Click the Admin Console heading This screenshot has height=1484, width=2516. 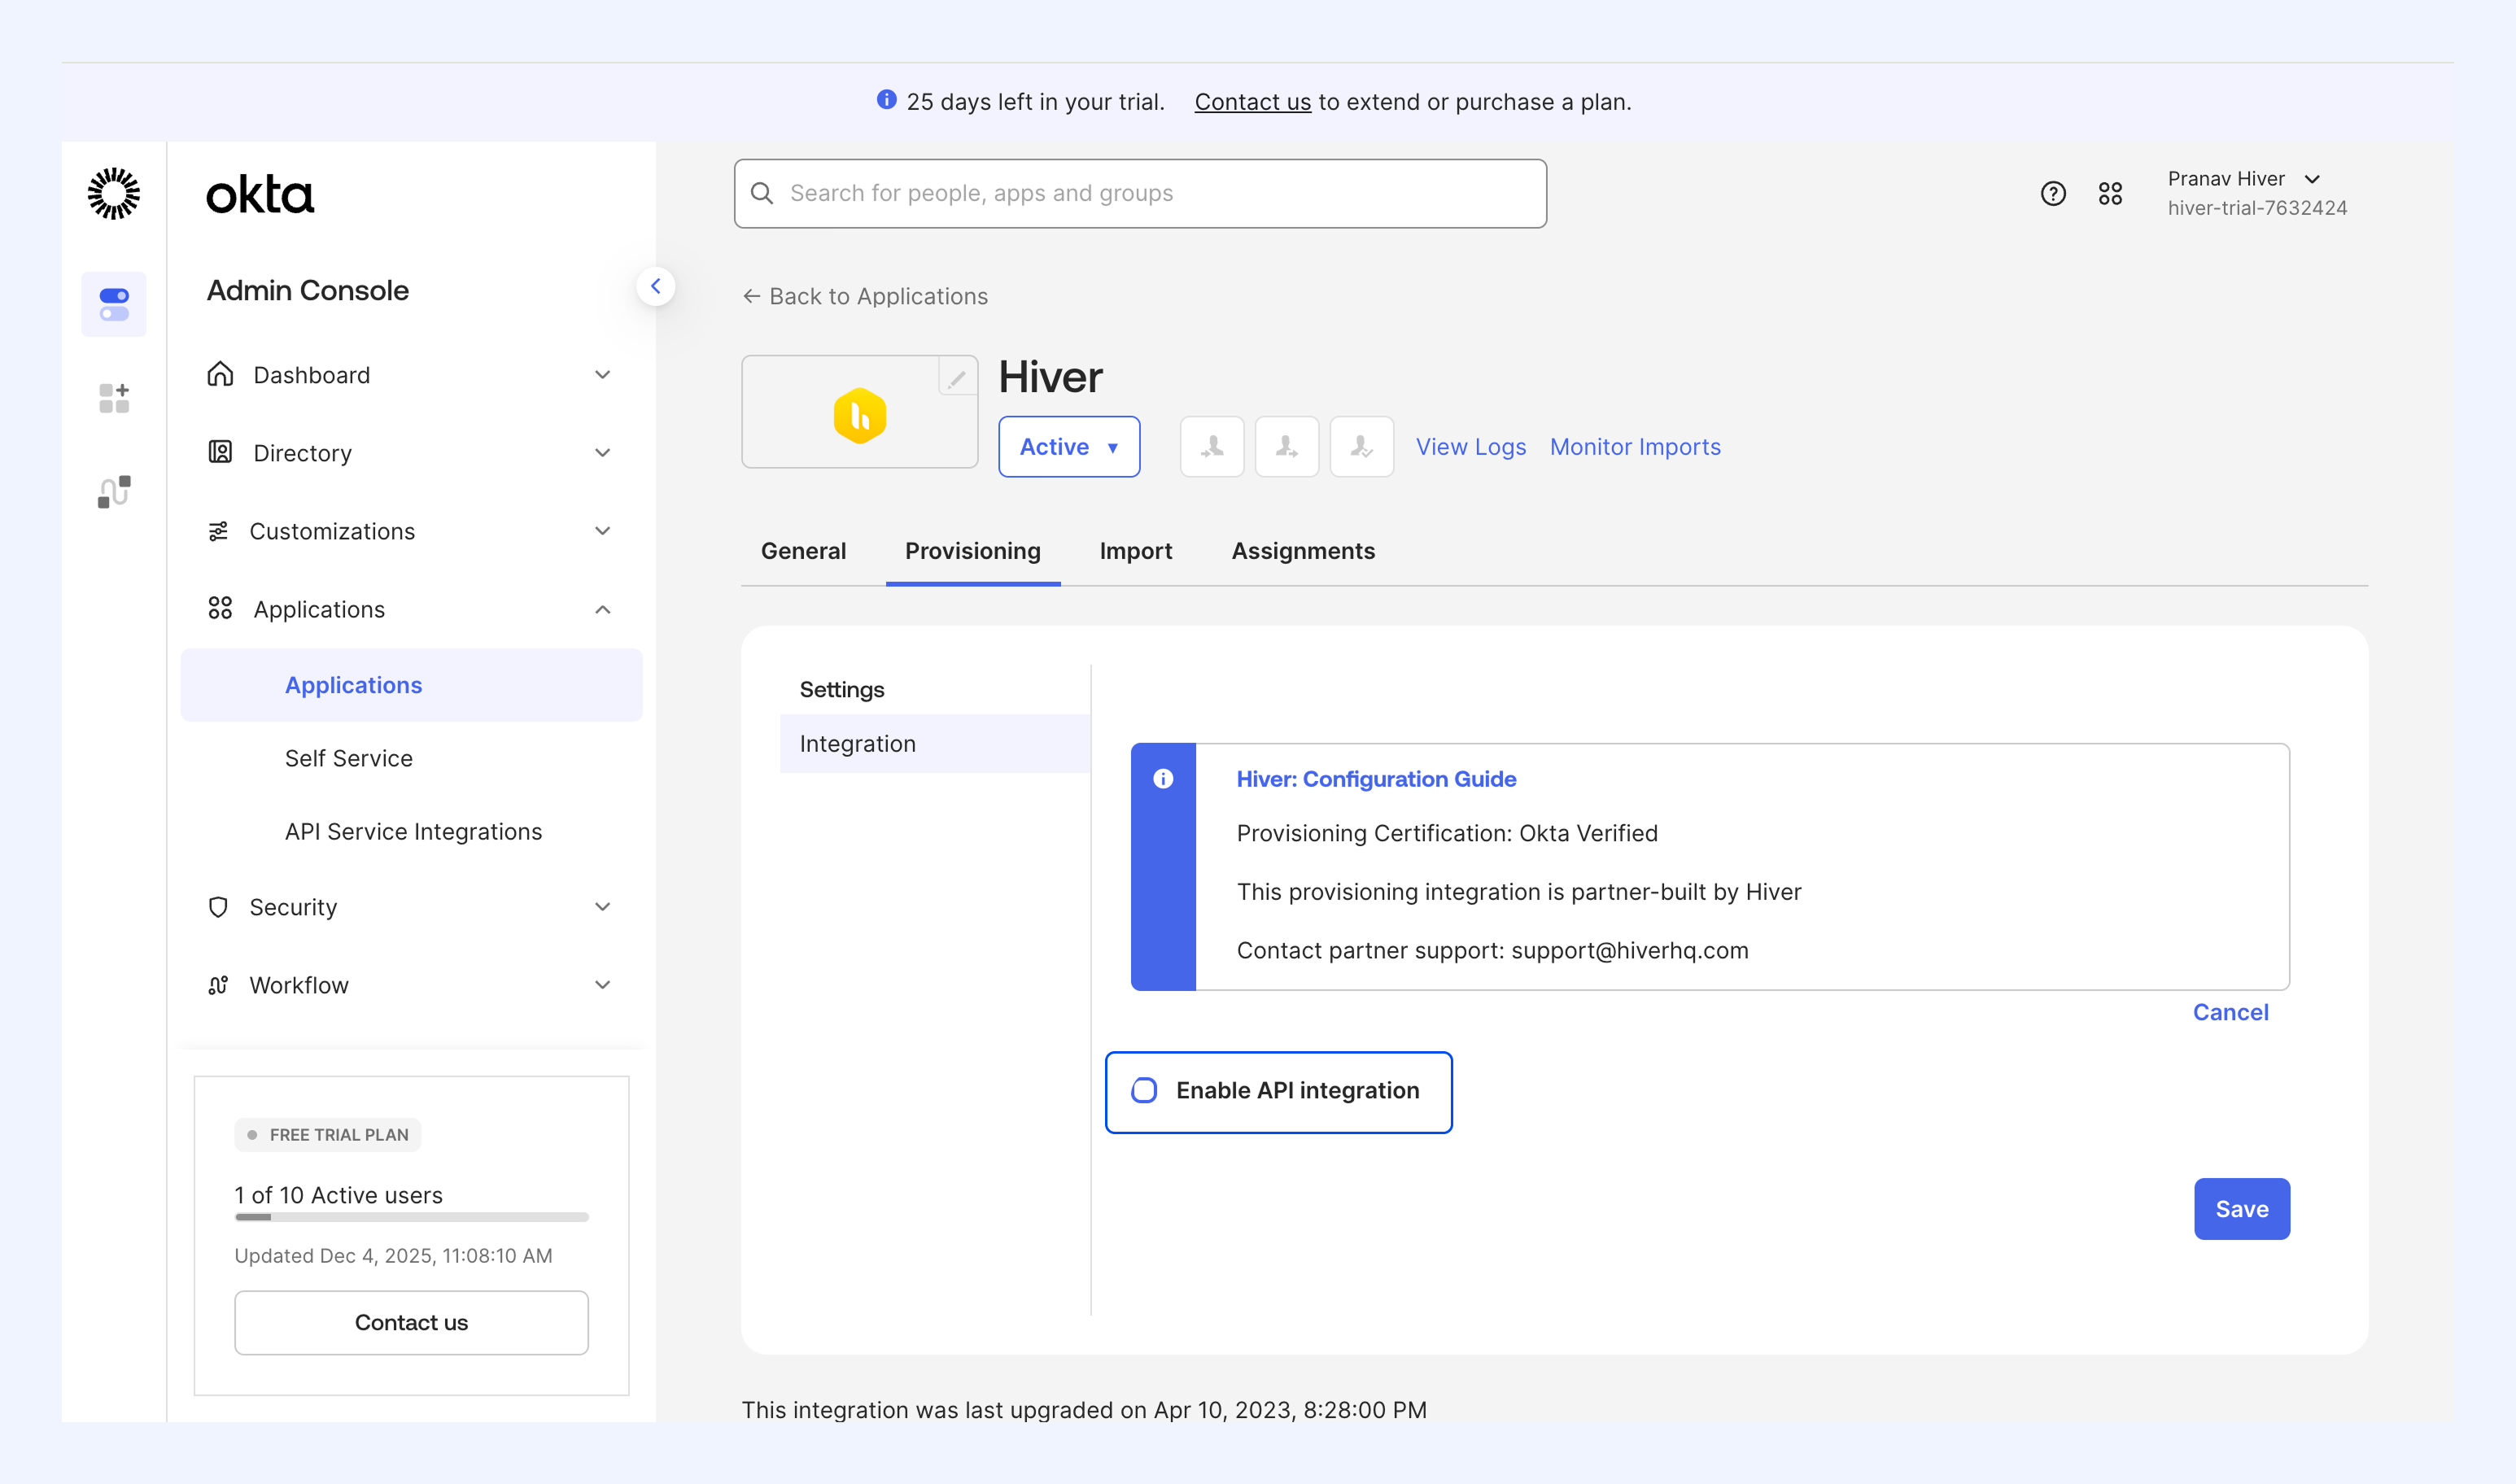click(x=308, y=290)
